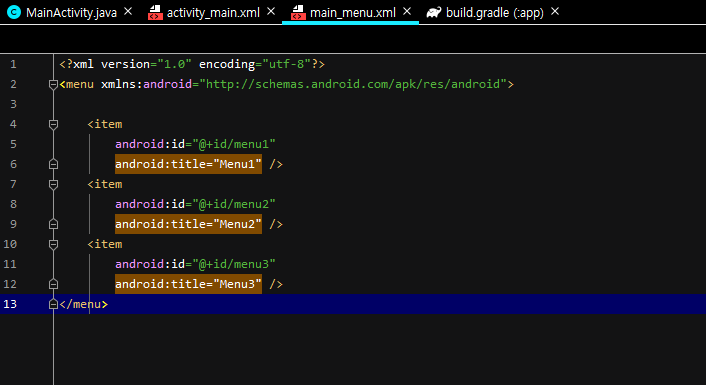Click the activity_main.xml file icon

coord(155,13)
